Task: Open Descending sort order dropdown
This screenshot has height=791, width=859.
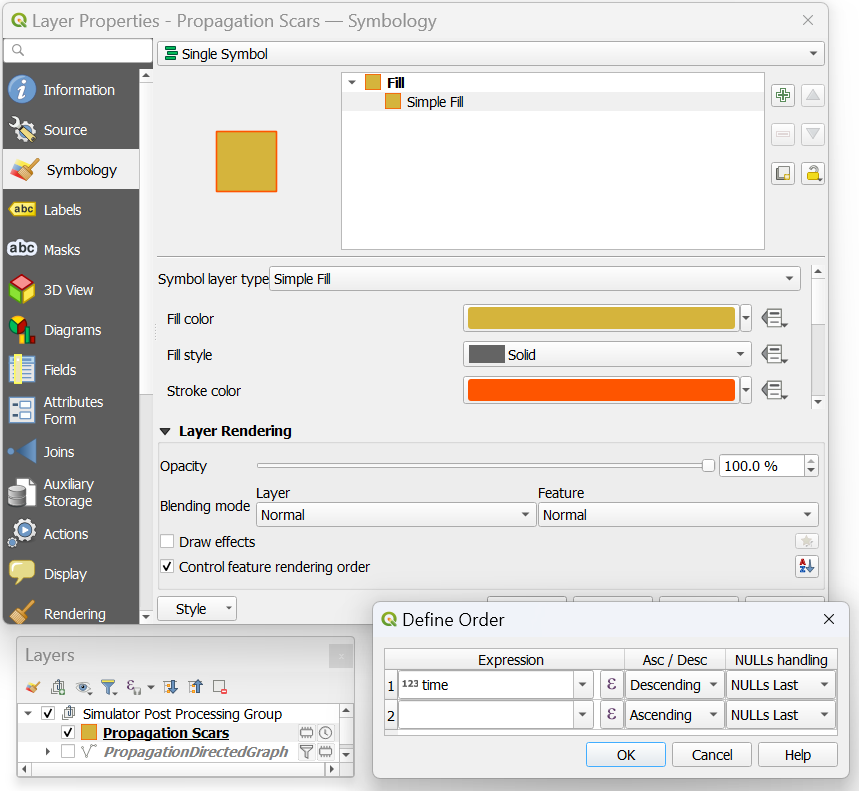Action: click(674, 685)
